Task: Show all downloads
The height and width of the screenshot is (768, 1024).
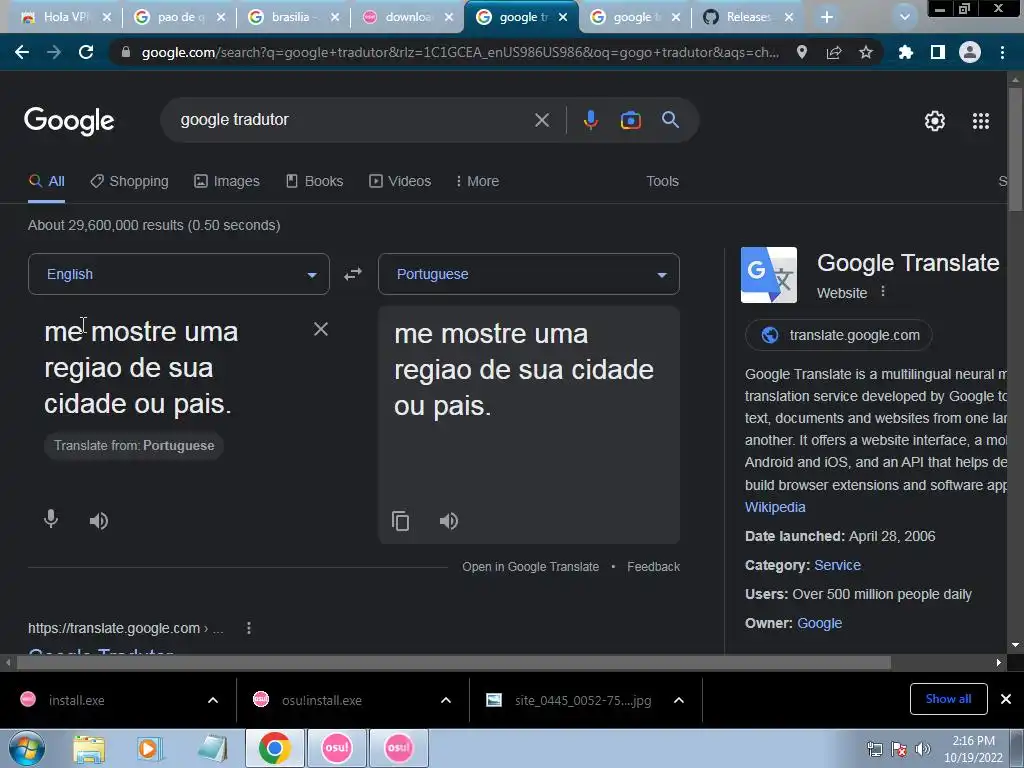Action: (x=948, y=699)
